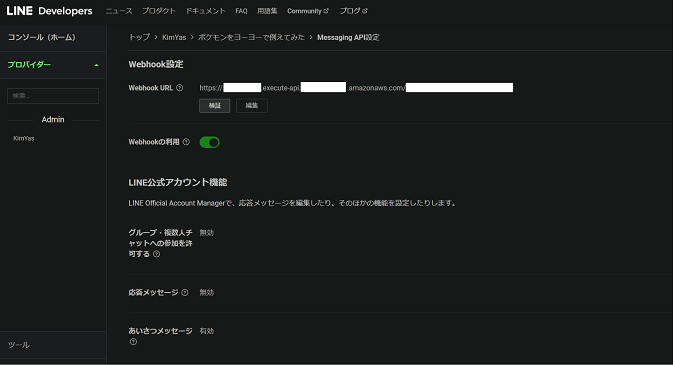Click the Webhook URL text

click(x=356, y=88)
